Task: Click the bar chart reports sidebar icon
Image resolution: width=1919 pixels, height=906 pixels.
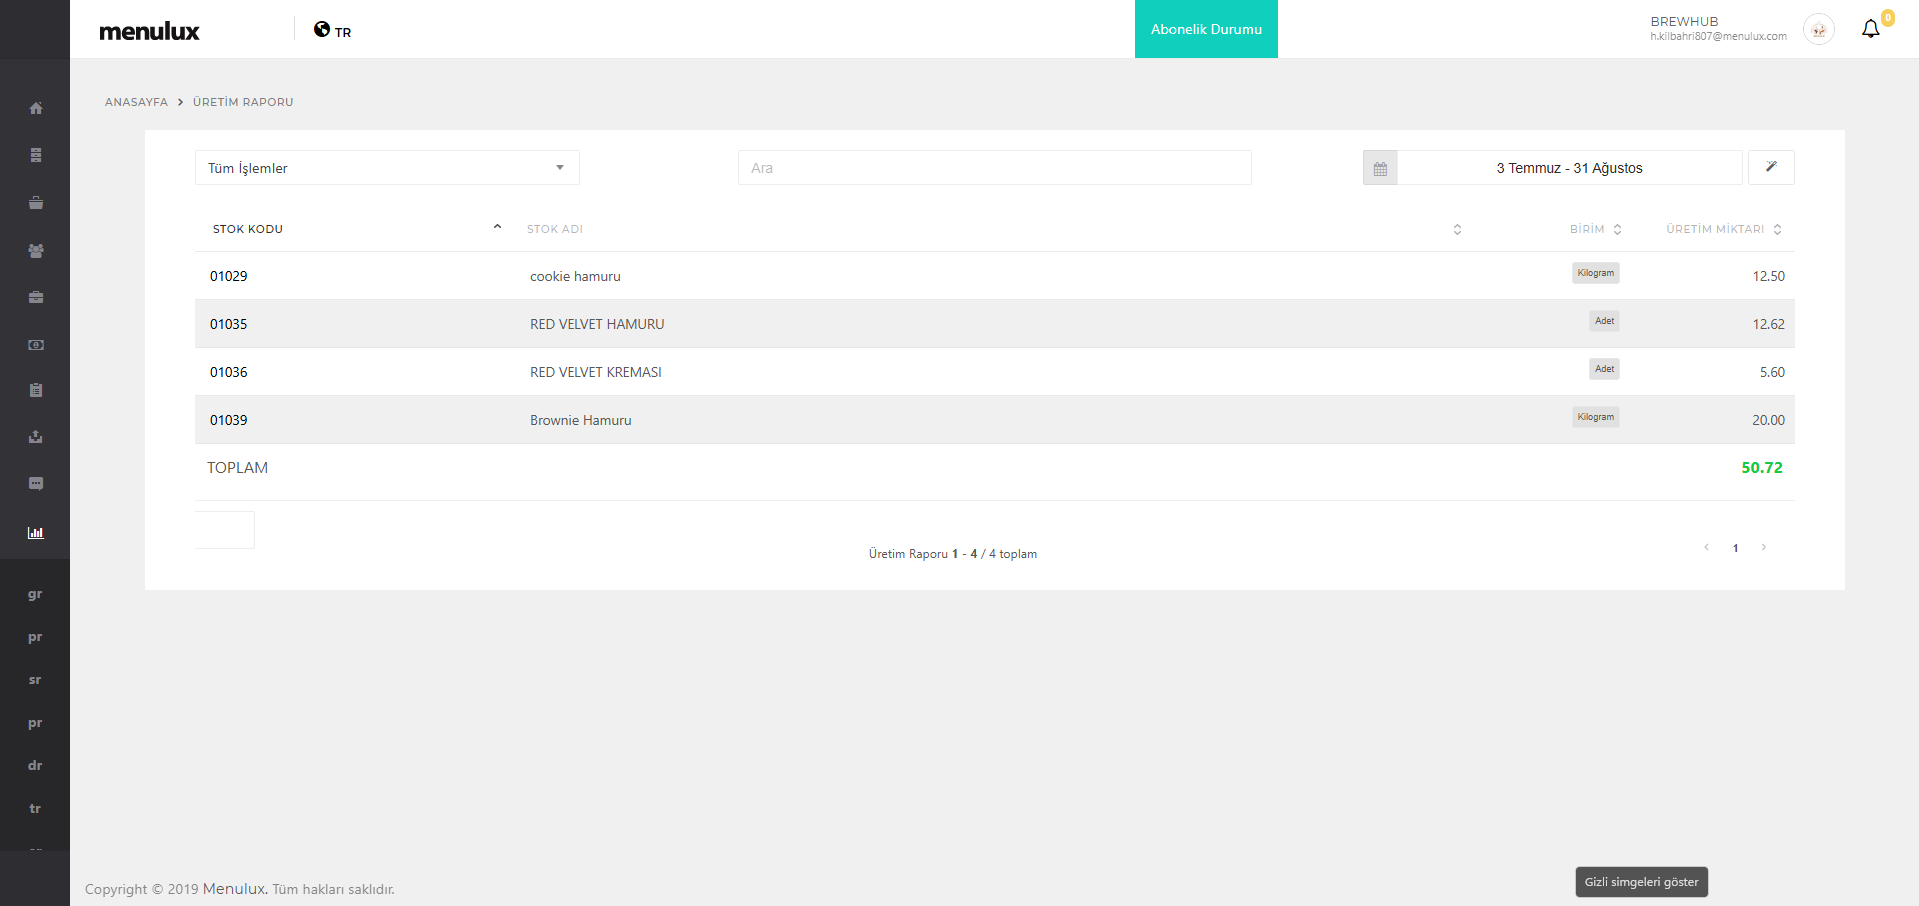Action: 36,533
